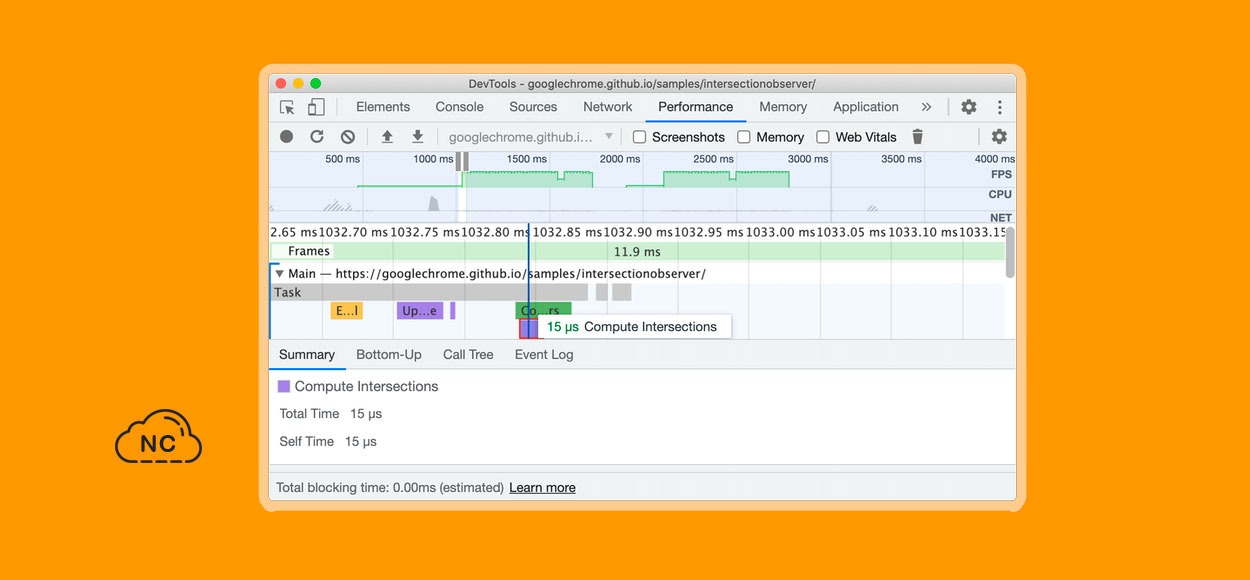Switch to the Console tab
This screenshot has width=1250, height=580.
[460, 107]
